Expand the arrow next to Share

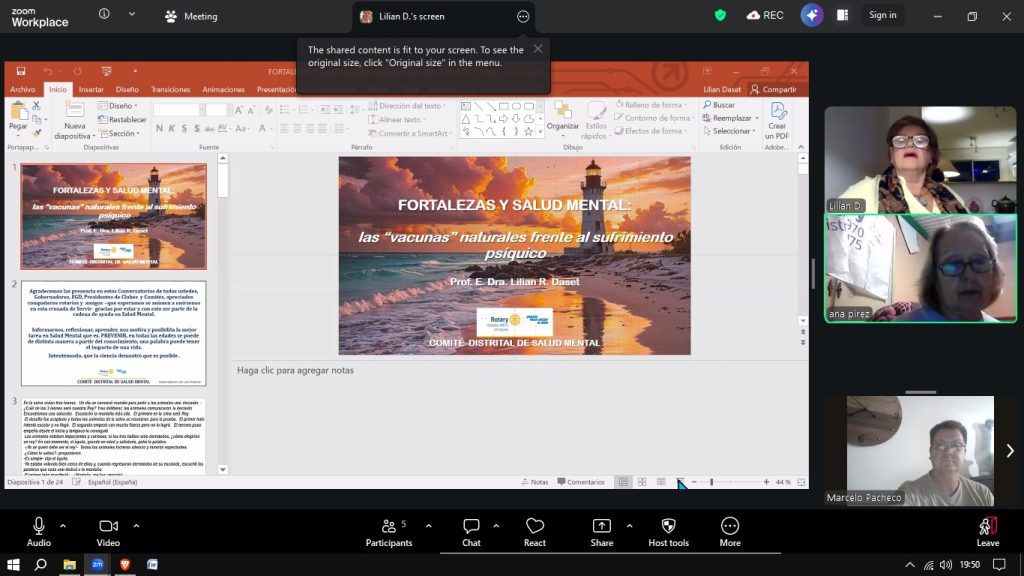(629, 526)
